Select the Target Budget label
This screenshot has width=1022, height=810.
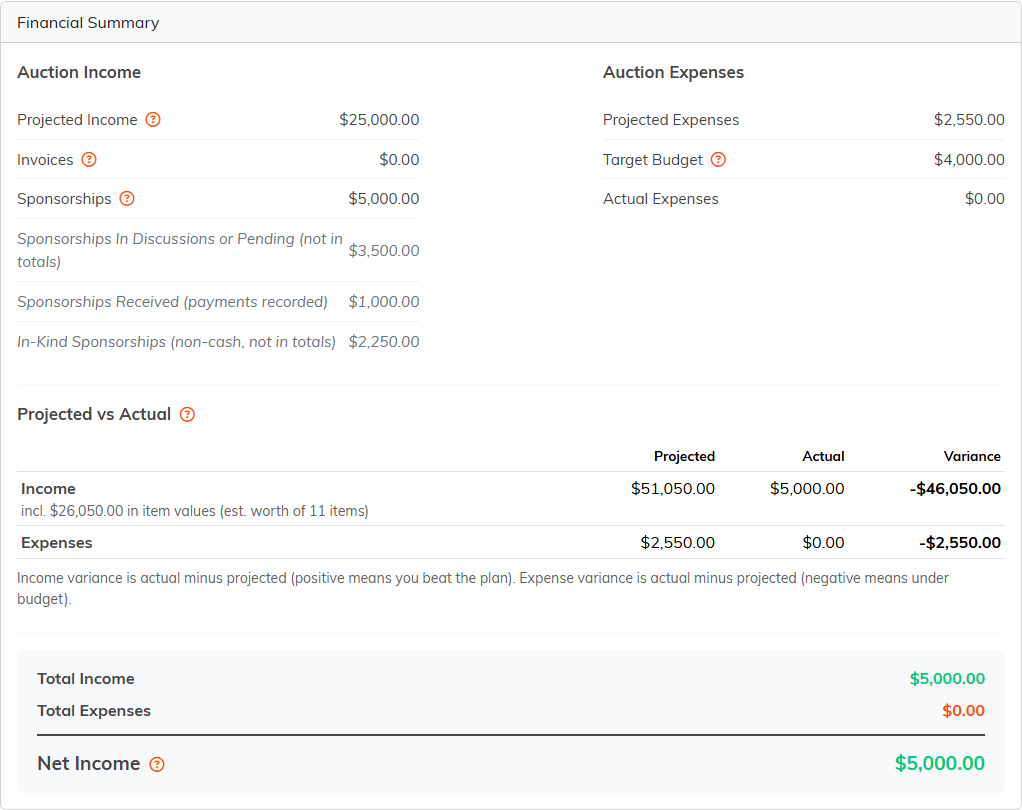pyautogui.click(x=652, y=160)
